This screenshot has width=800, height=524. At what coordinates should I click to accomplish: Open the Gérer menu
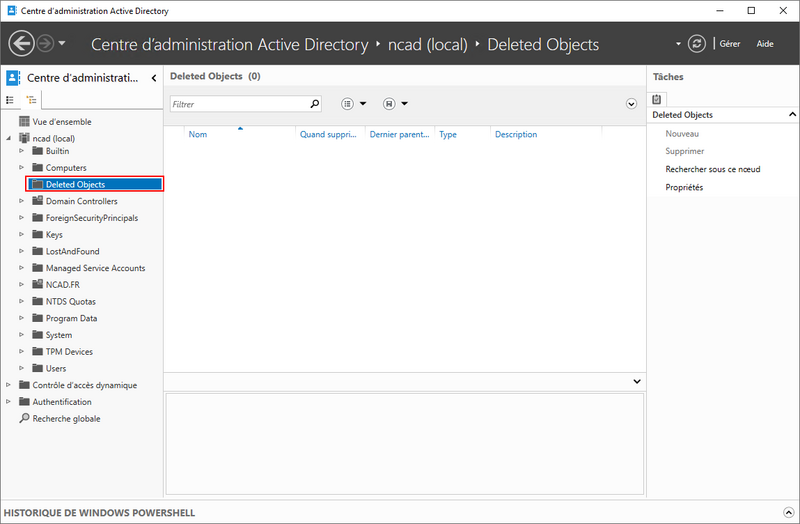(x=730, y=44)
